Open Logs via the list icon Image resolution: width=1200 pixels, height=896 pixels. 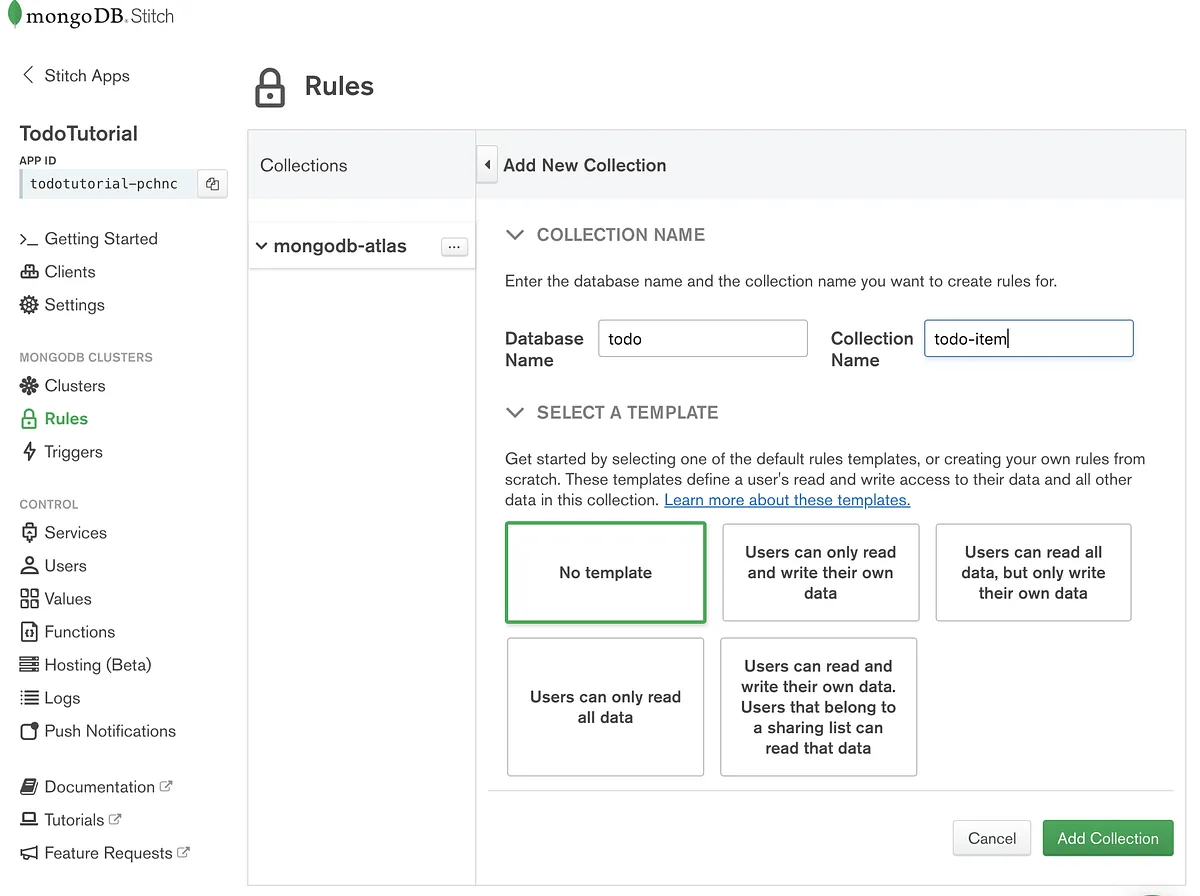coord(28,697)
